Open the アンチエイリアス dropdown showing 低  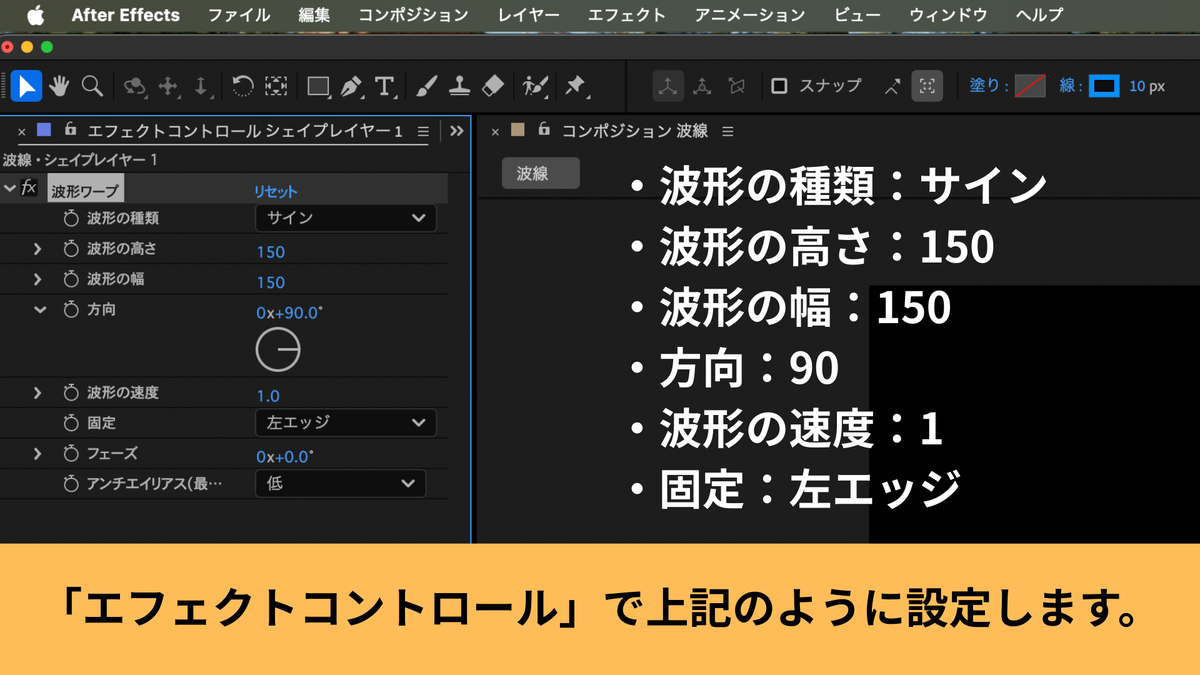tap(340, 484)
